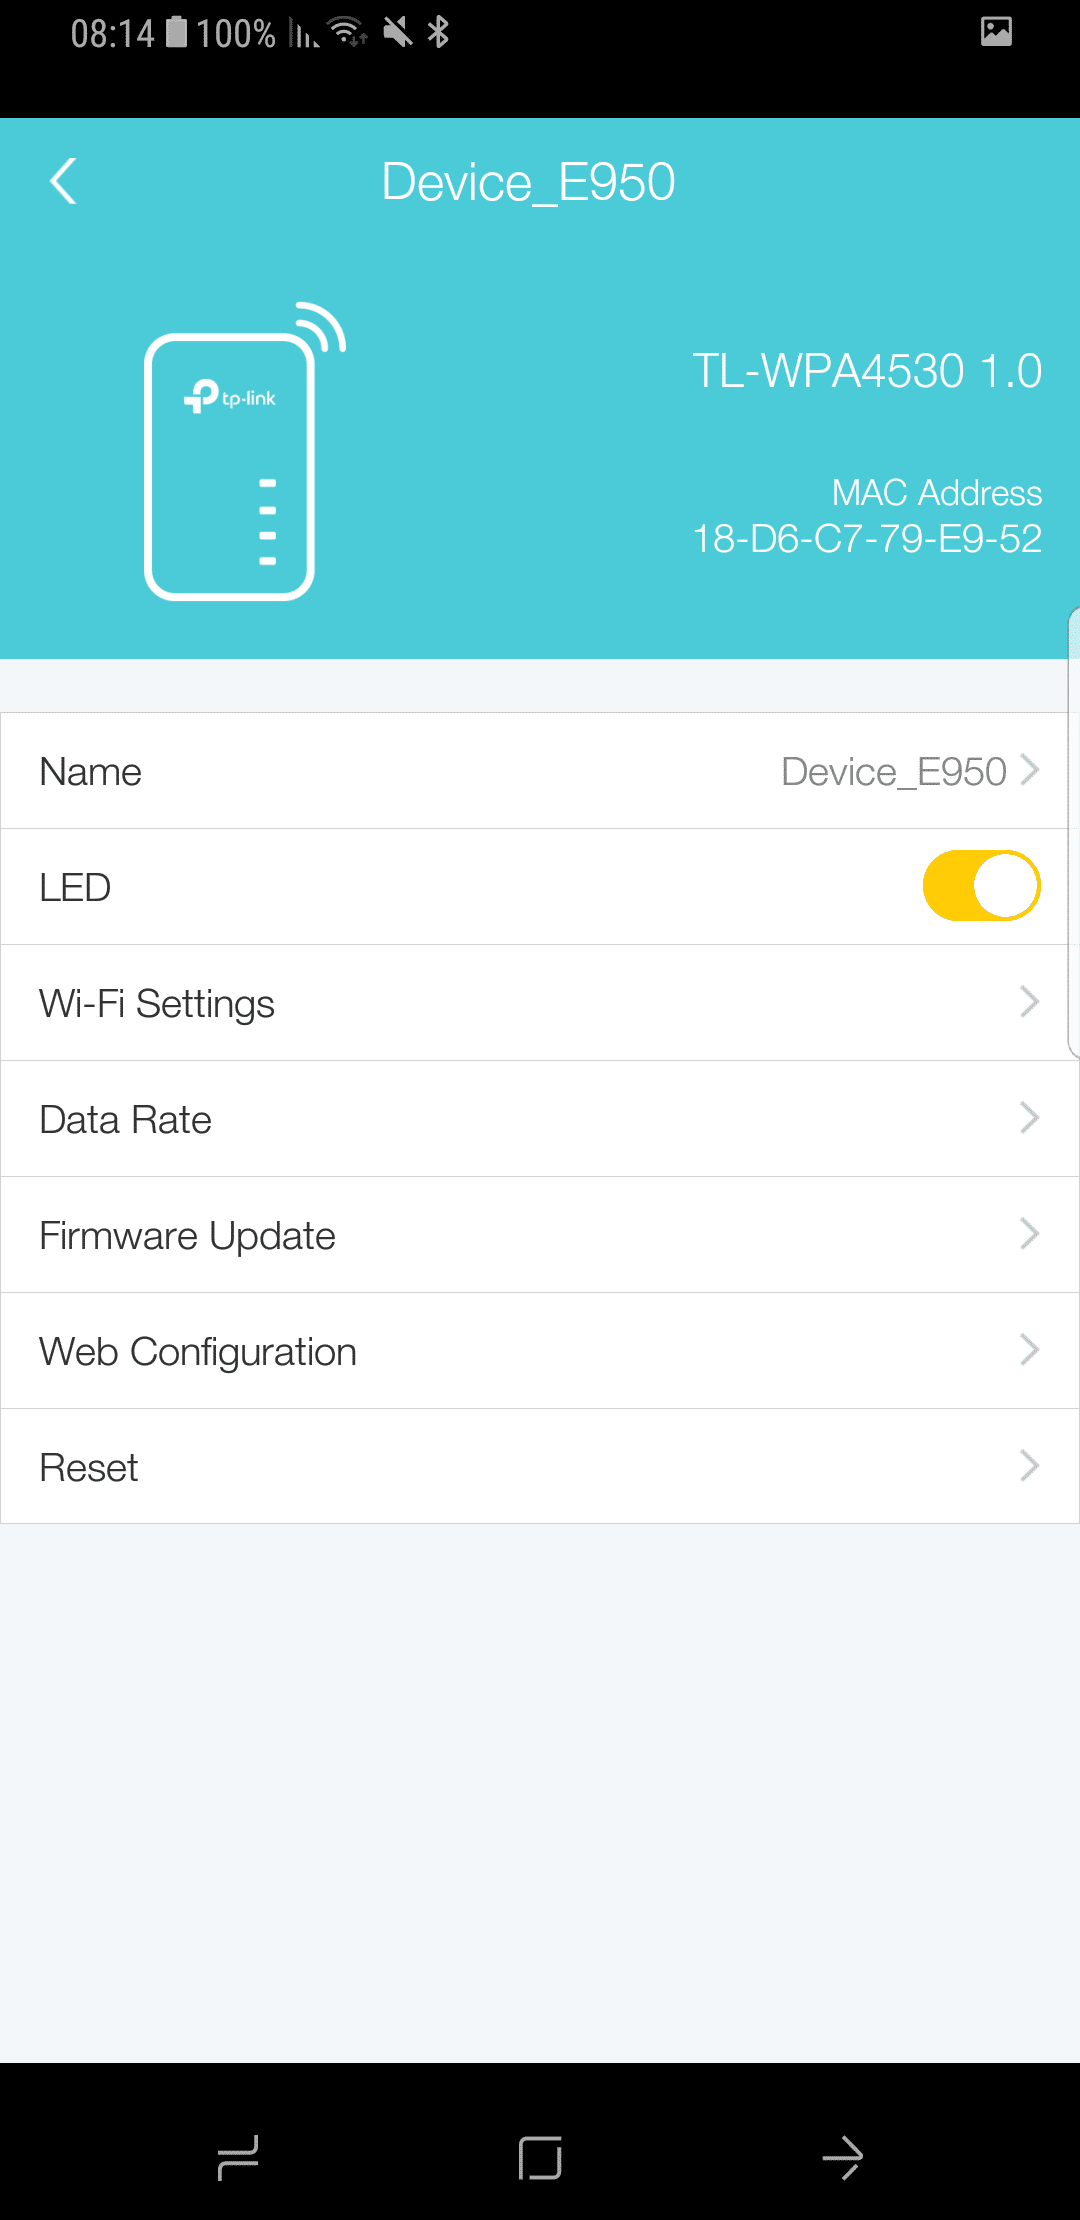Tap the Data Rate label

[126, 1119]
